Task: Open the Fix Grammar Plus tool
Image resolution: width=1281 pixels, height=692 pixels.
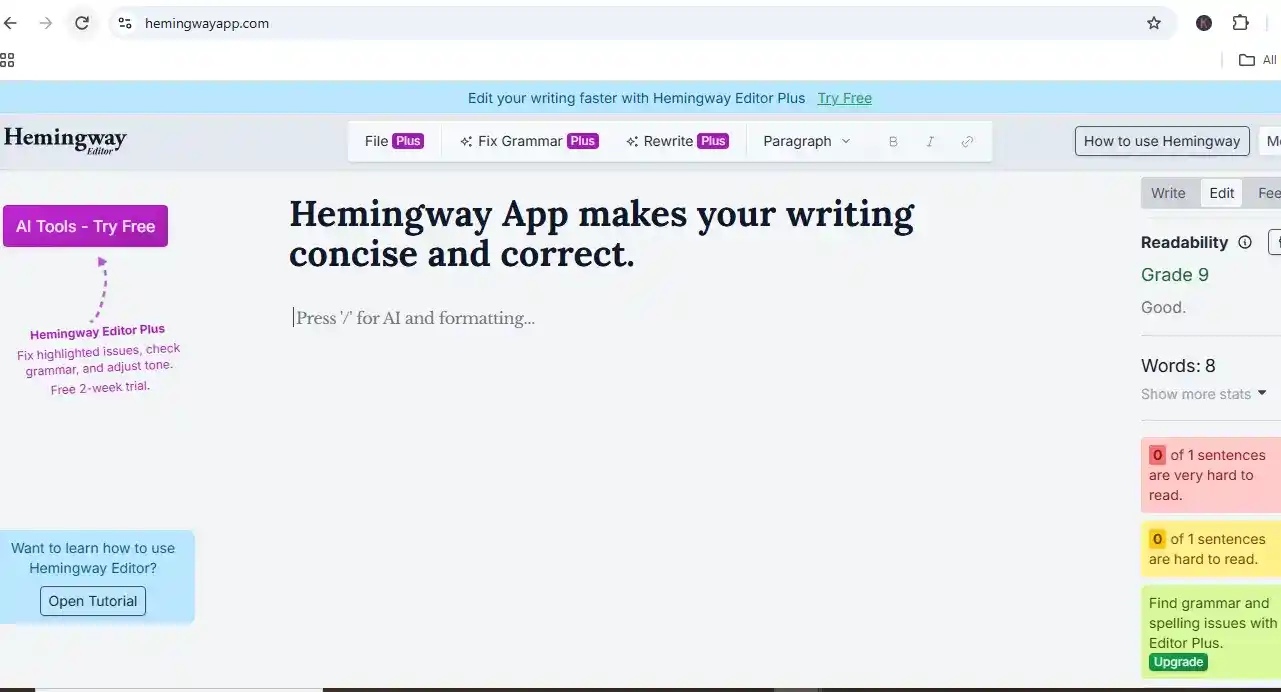Action: tap(528, 141)
